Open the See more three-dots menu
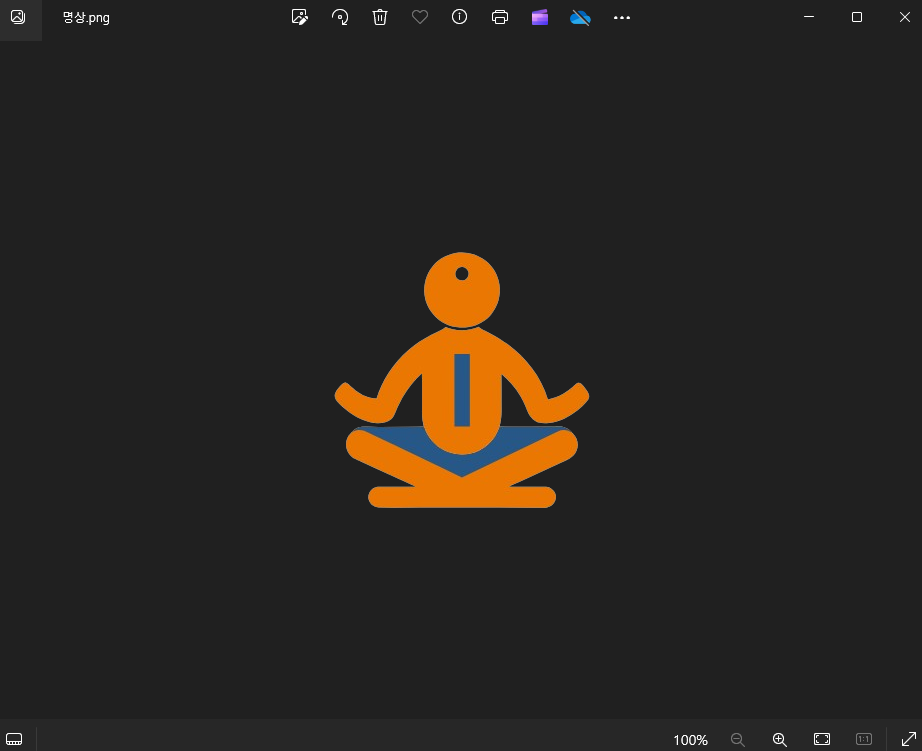Screen dimensions: 922x751 [622, 17]
